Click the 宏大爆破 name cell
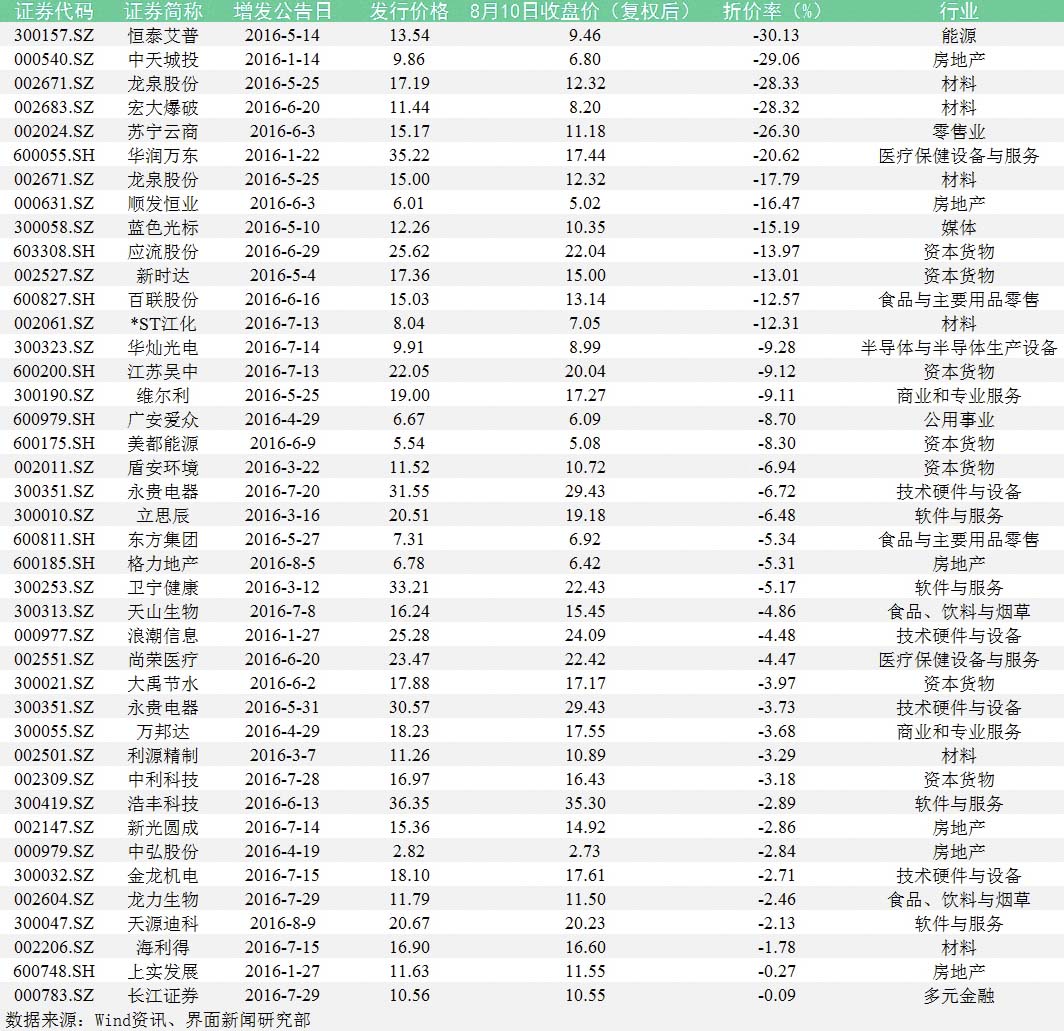 tap(163, 107)
